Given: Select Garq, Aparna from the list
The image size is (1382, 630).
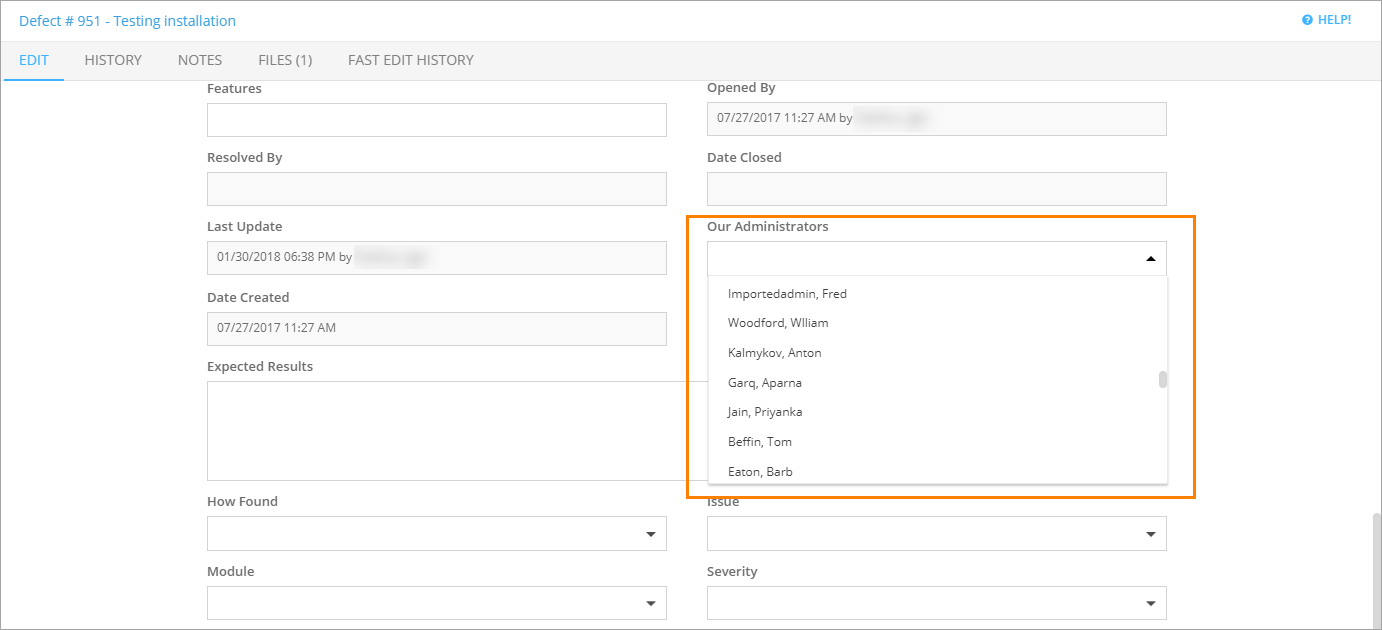Looking at the screenshot, I should pyautogui.click(x=765, y=383).
